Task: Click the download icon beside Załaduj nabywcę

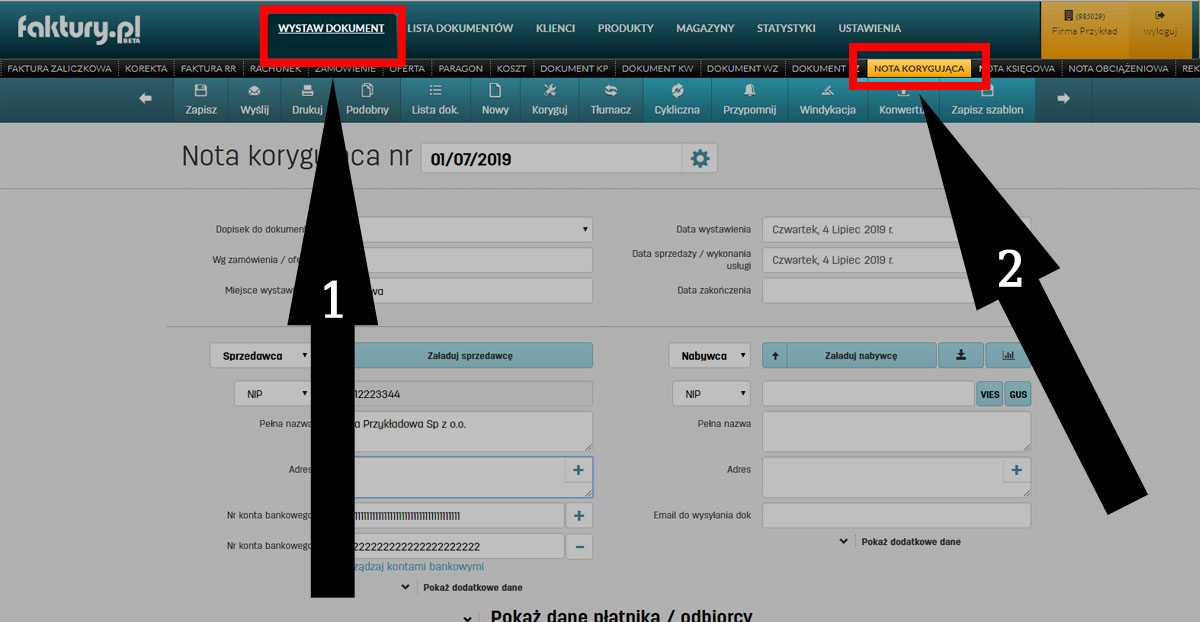Action: [961, 355]
